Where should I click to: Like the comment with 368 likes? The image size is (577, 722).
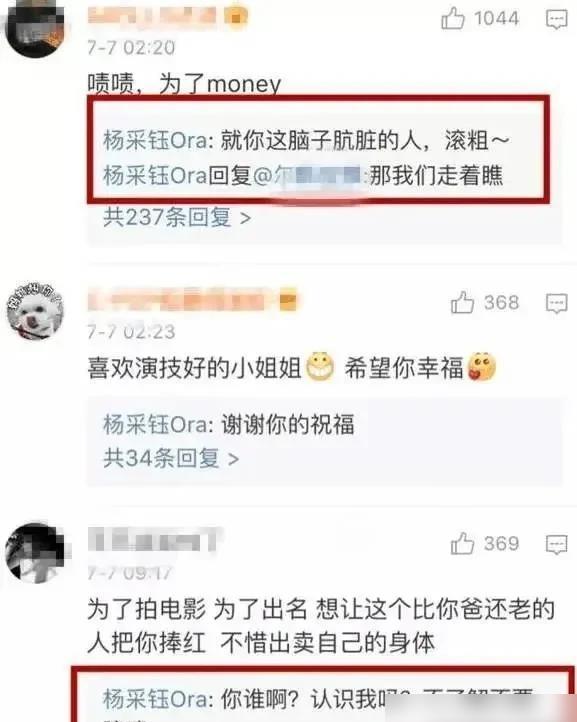tap(462, 303)
